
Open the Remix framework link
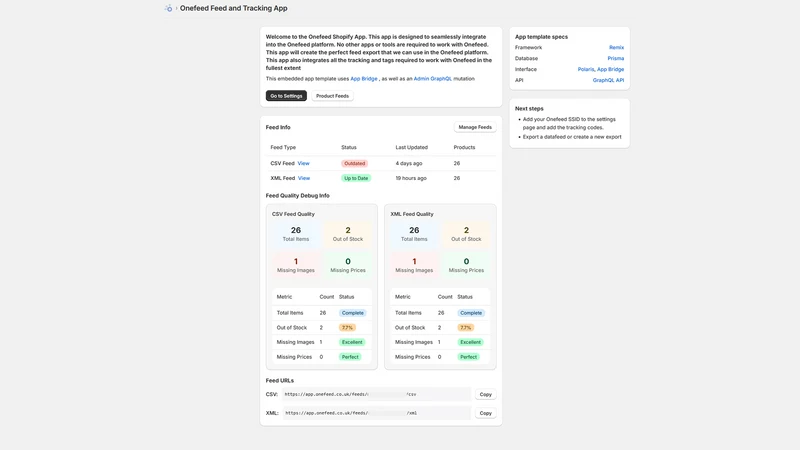pyautogui.click(x=616, y=47)
